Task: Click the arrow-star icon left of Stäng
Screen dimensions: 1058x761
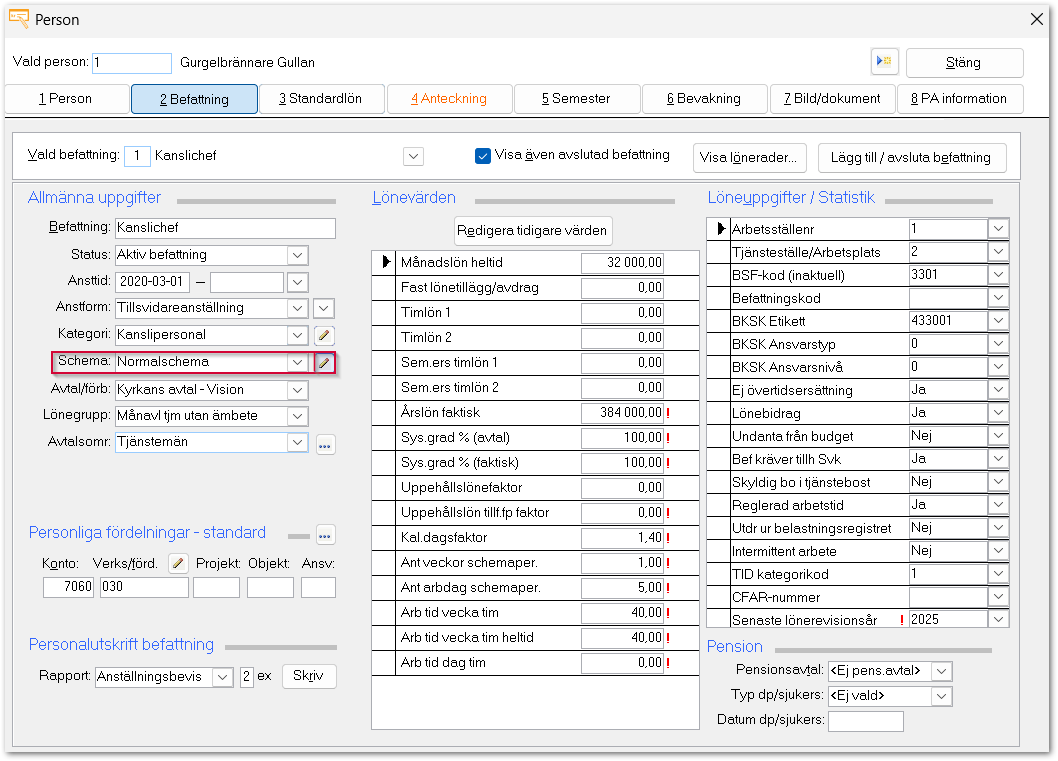Action: click(x=884, y=62)
